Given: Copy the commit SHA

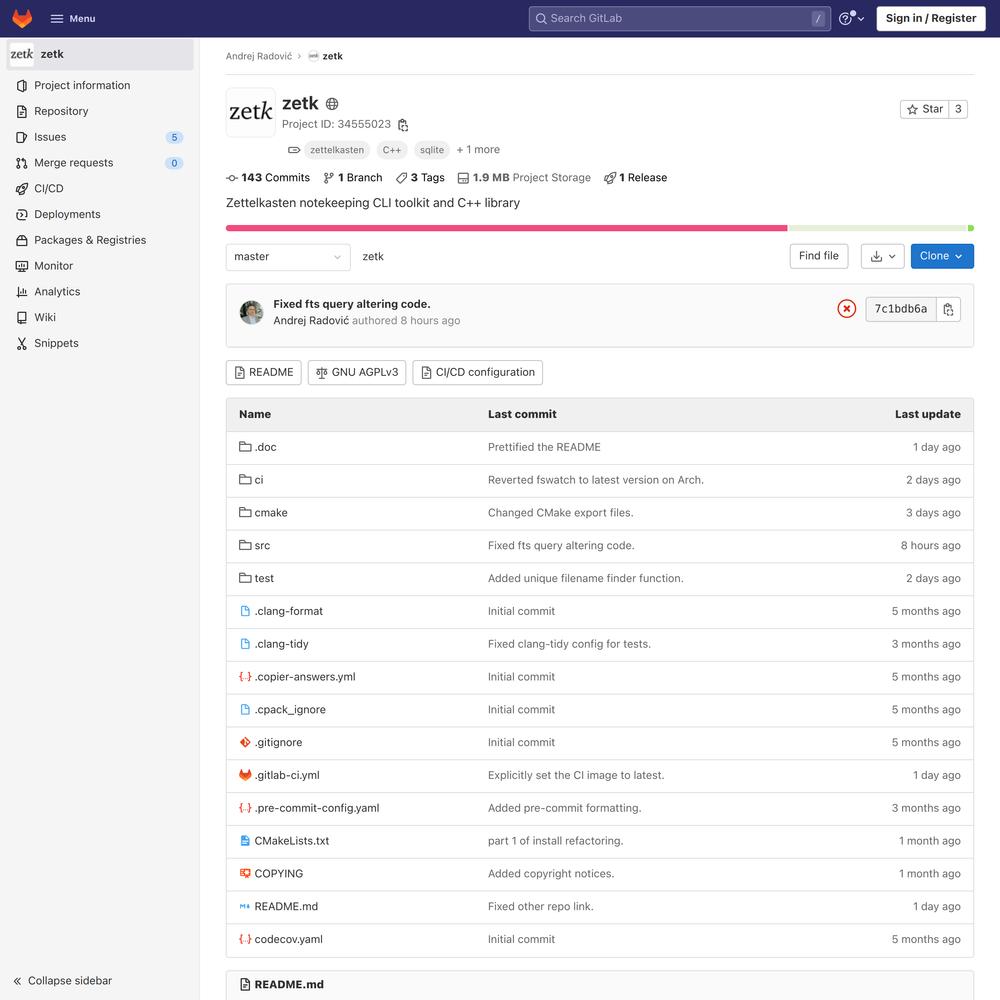Looking at the screenshot, I should (948, 309).
